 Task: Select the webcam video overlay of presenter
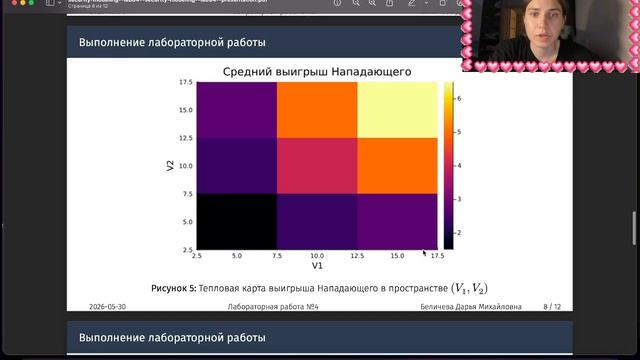pyautogui.click(x=551, y=36)
